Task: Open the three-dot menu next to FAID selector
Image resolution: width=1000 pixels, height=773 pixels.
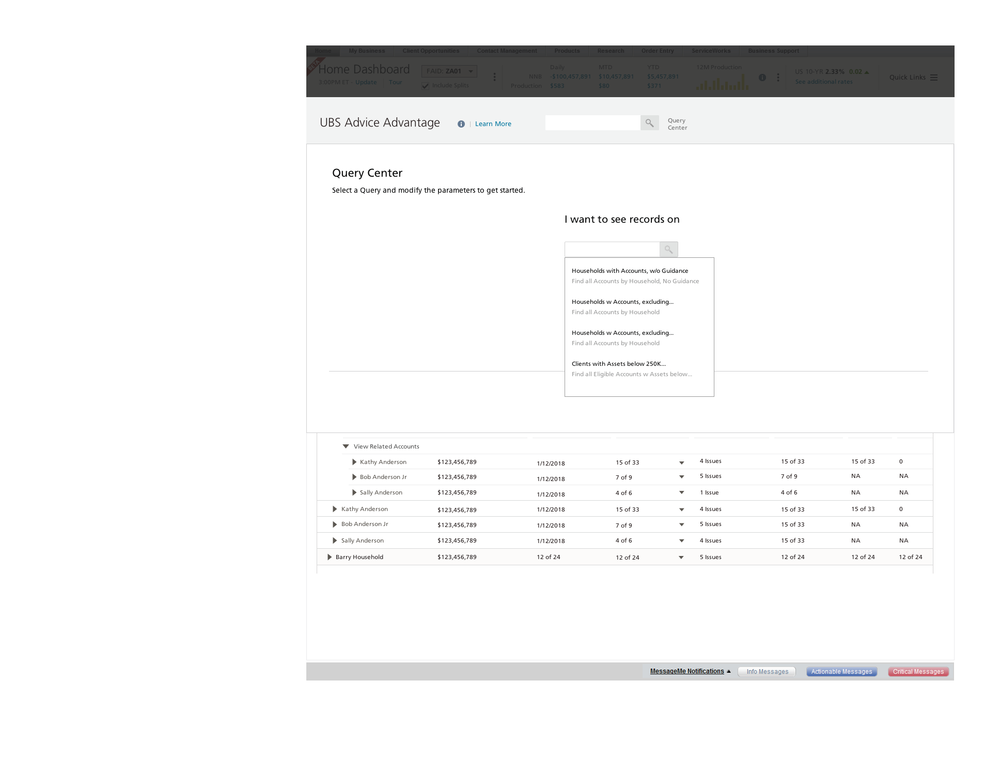Action: pyautogui.click(x=494, y=77)
